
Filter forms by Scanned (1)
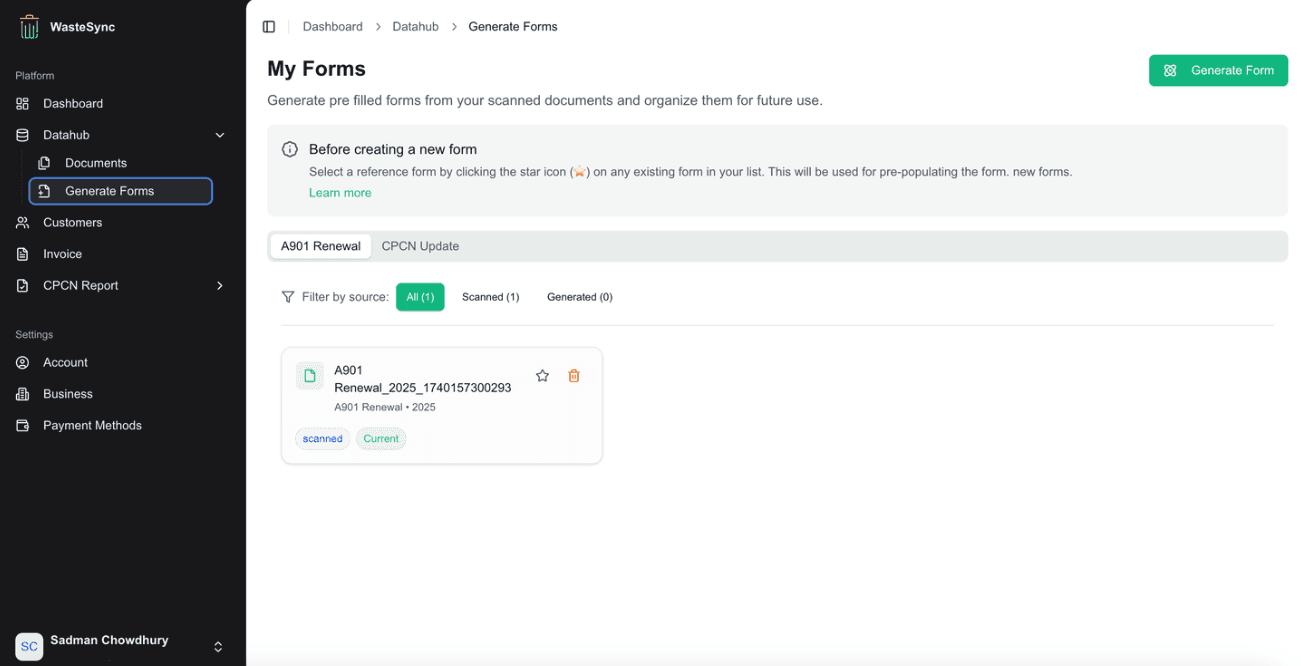490,297
